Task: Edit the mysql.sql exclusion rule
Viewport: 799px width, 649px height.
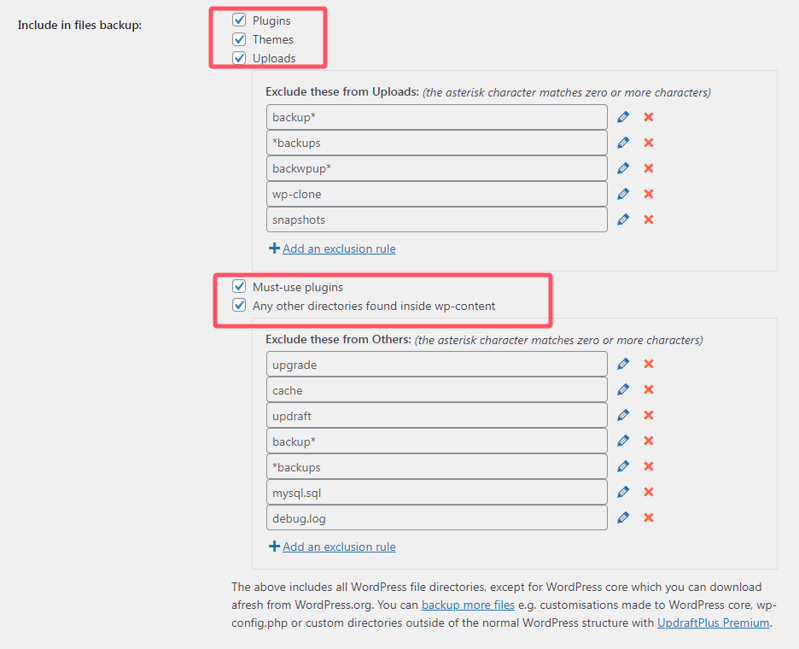Action: tap(623, 492)
